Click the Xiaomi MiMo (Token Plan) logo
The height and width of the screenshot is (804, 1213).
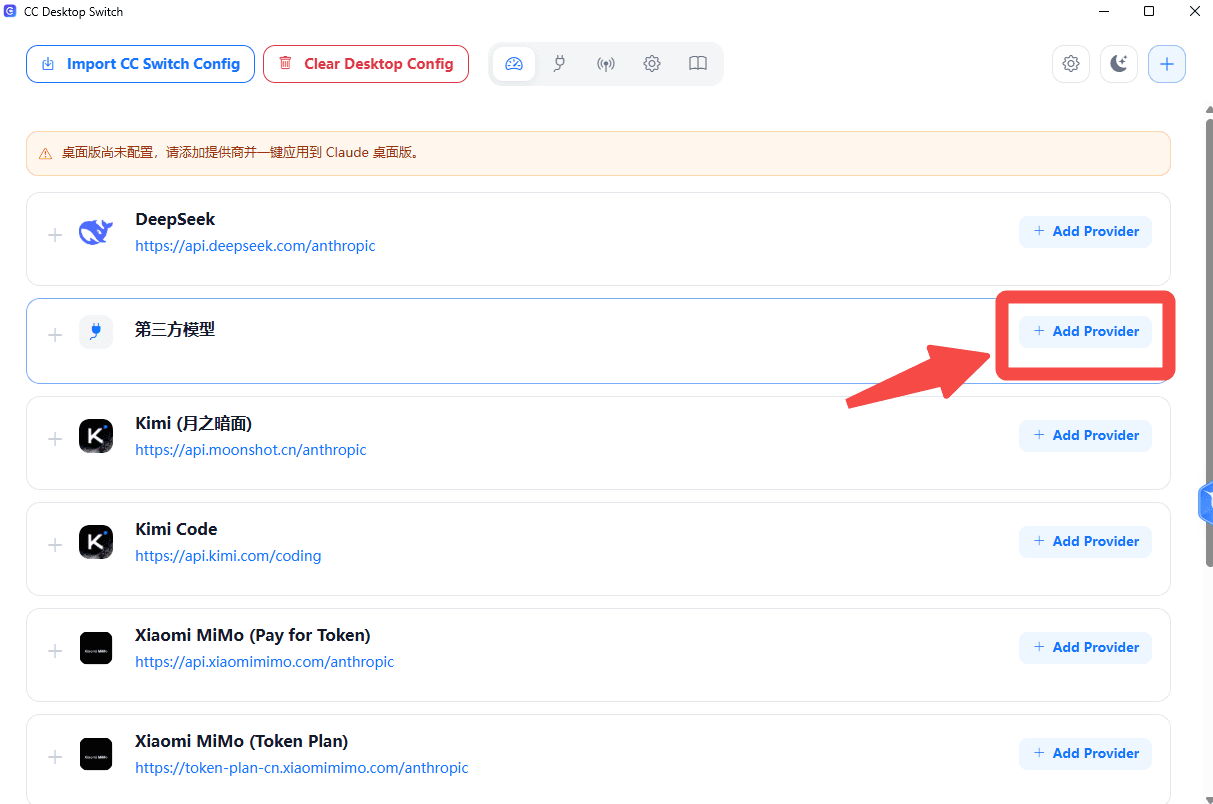tap(96, 754)
